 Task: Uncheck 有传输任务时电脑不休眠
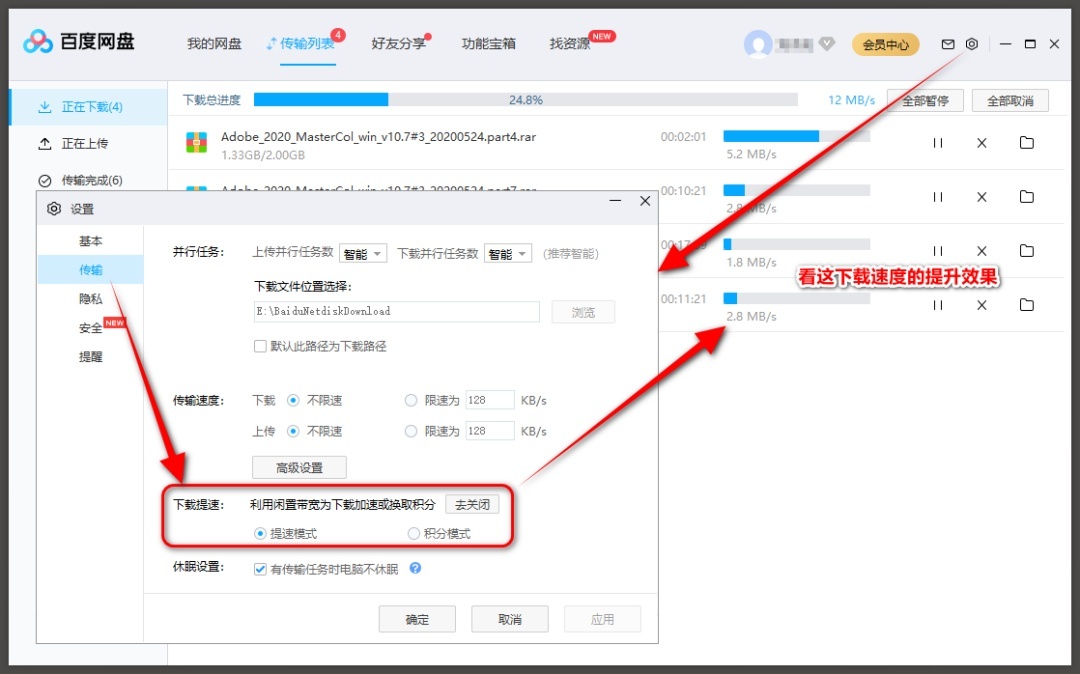point(260,568)
